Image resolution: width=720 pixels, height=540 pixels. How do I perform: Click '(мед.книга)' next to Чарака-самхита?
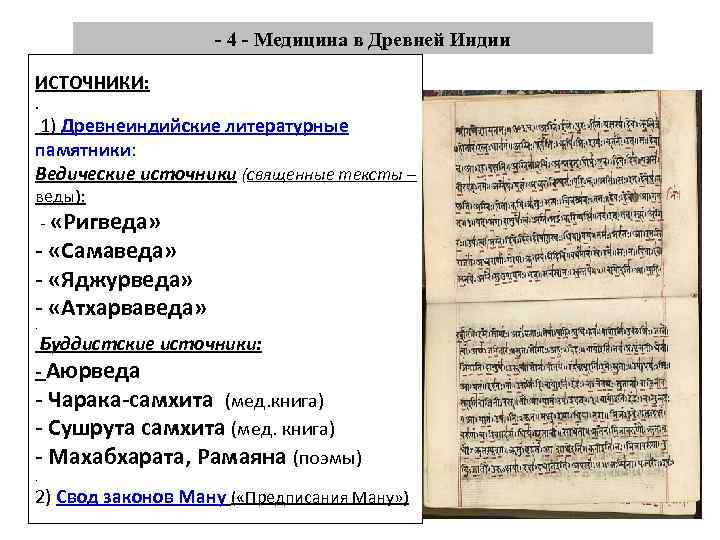275,402
